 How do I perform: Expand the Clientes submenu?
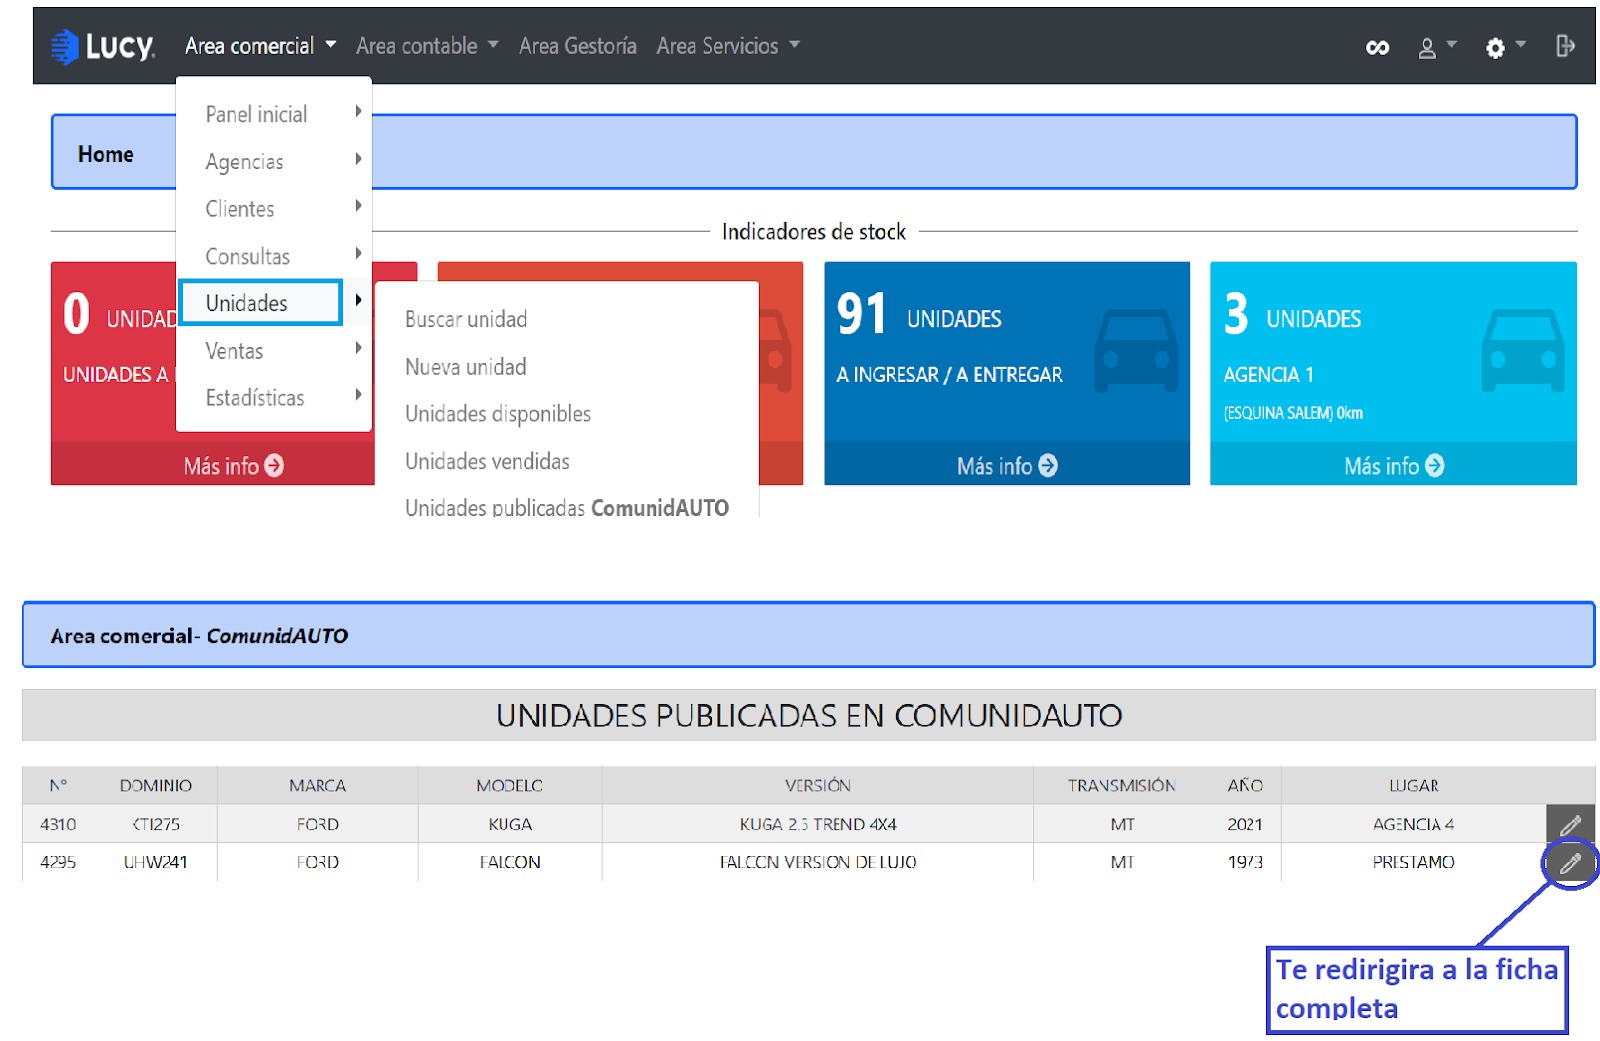(274, 208)
